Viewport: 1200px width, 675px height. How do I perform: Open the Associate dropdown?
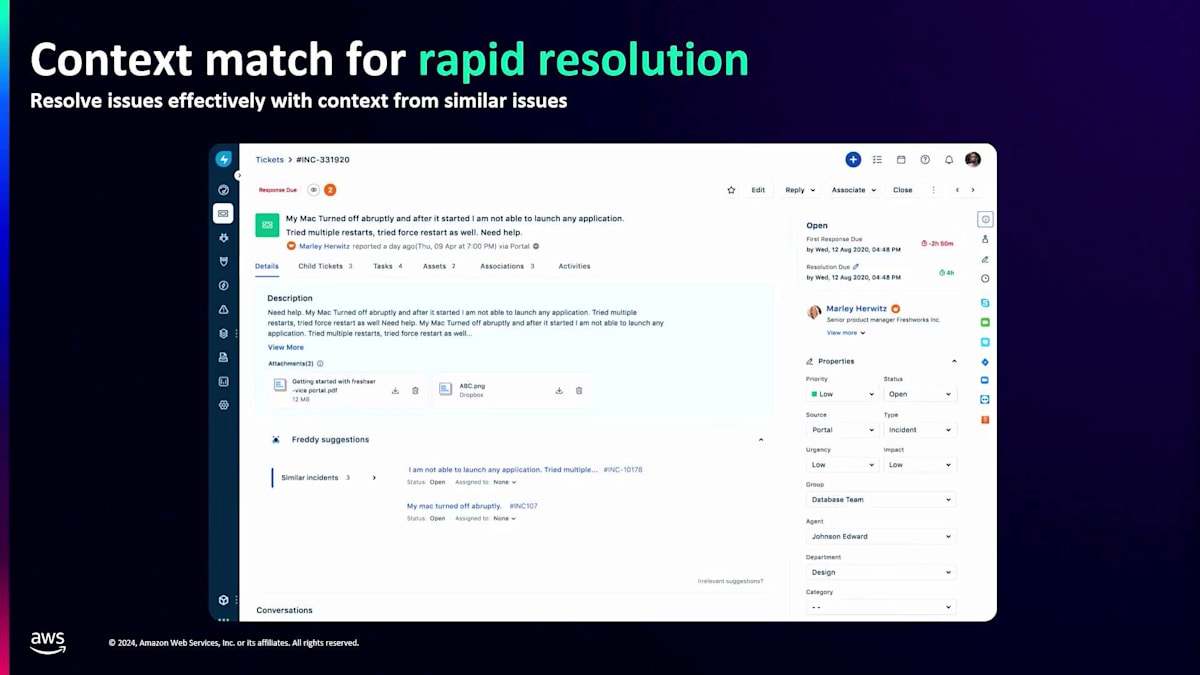854,190
